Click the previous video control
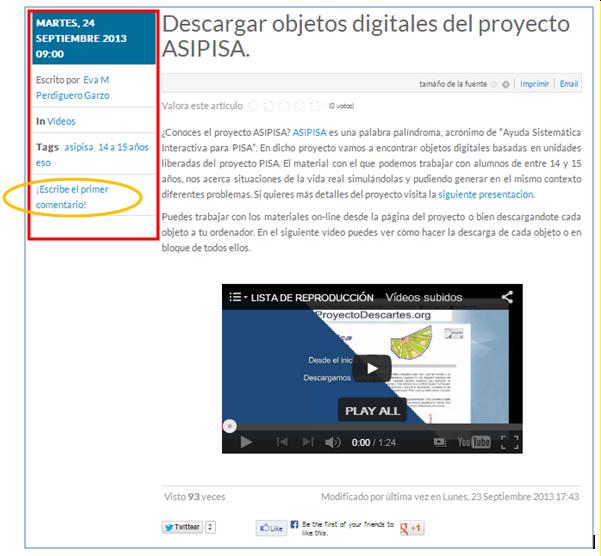601x556 pixels. coord(282,442)
